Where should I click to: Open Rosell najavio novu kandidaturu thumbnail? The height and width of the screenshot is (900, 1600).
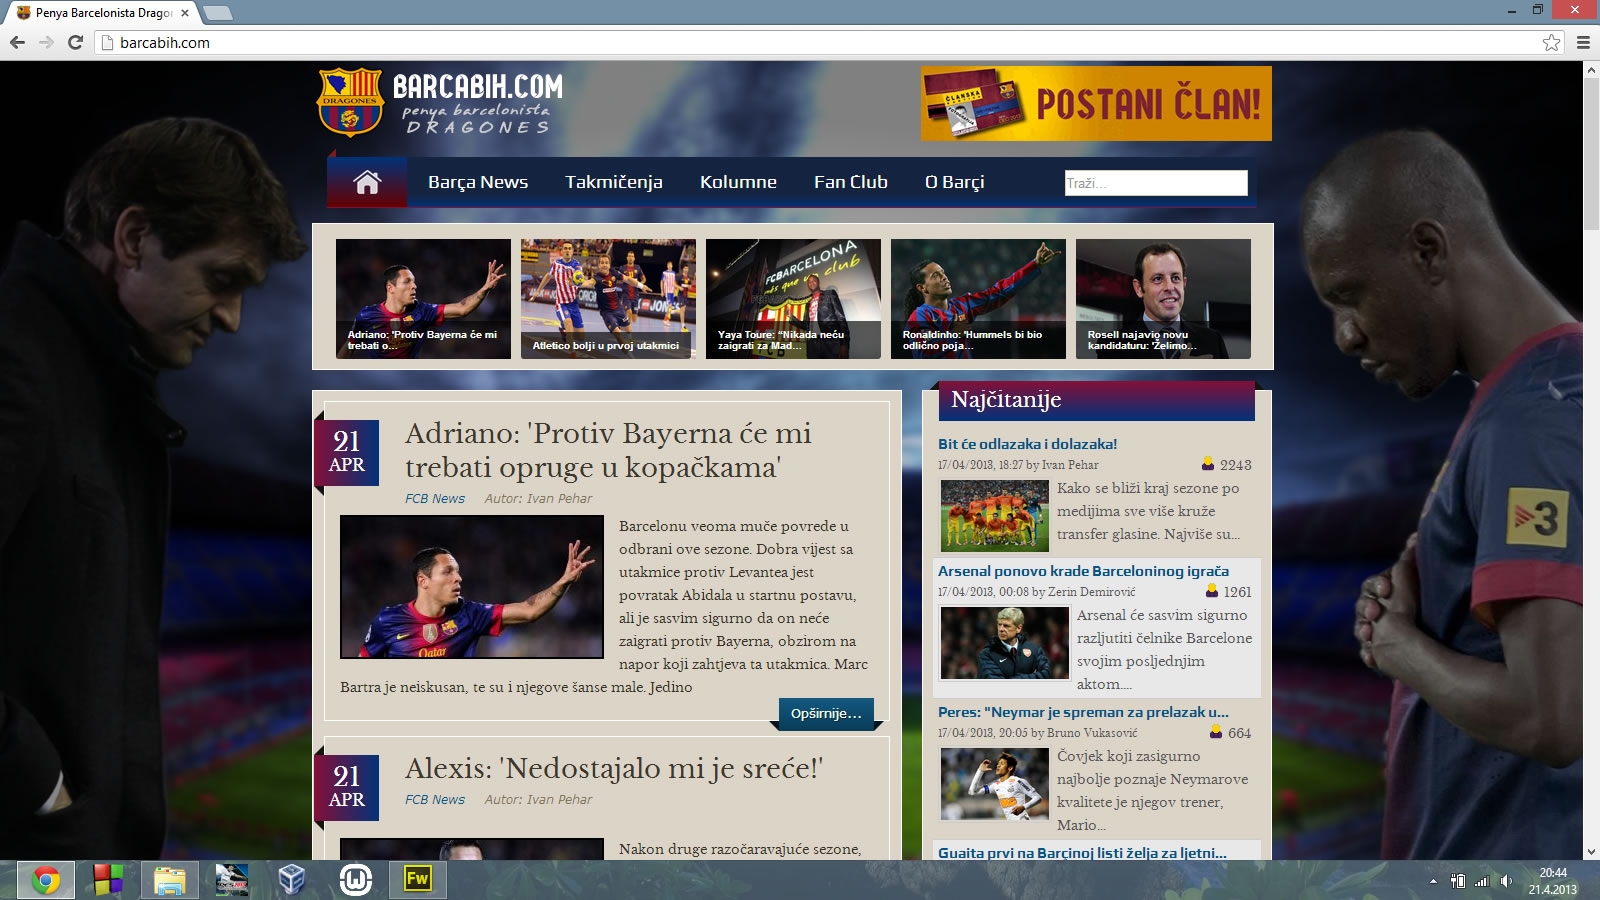coord(1163,299)
